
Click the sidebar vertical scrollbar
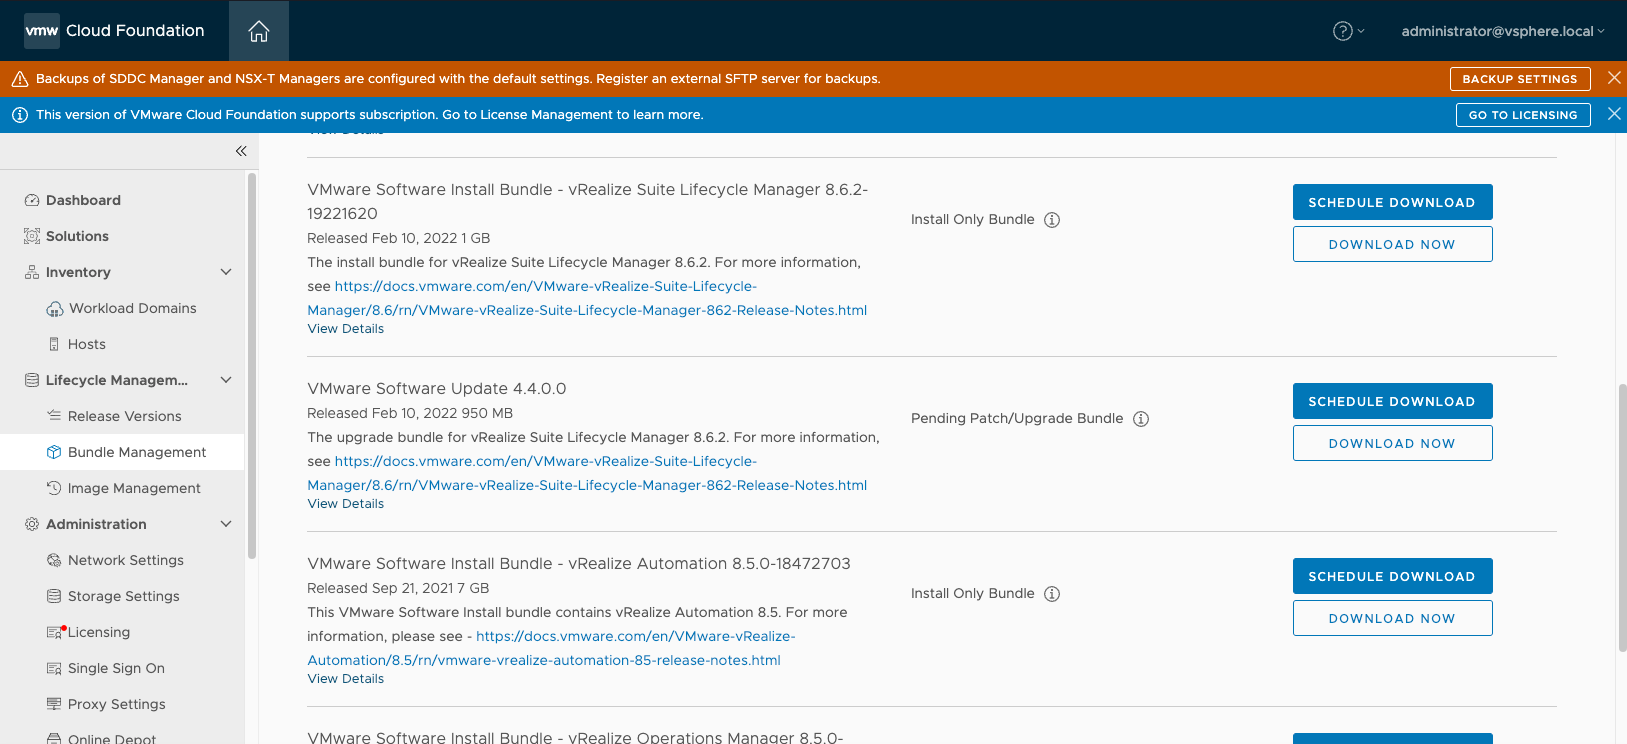pos(252,365)
